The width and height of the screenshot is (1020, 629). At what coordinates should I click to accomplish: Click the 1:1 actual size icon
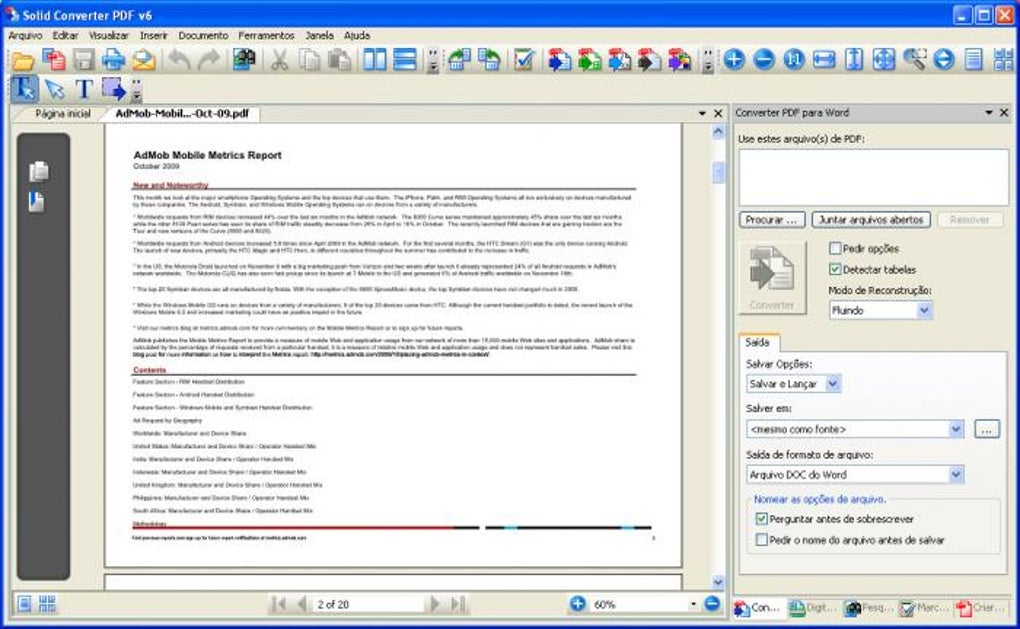pyautogui.click(x=794, y=60)
